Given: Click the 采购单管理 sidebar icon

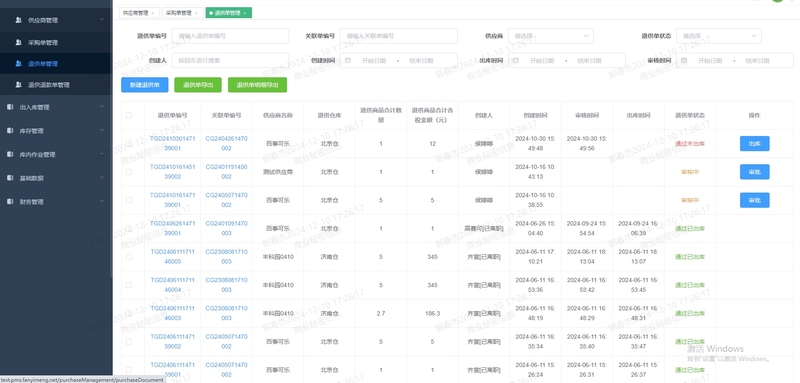Looking at the screenshot, I should (x=18, y=42).
